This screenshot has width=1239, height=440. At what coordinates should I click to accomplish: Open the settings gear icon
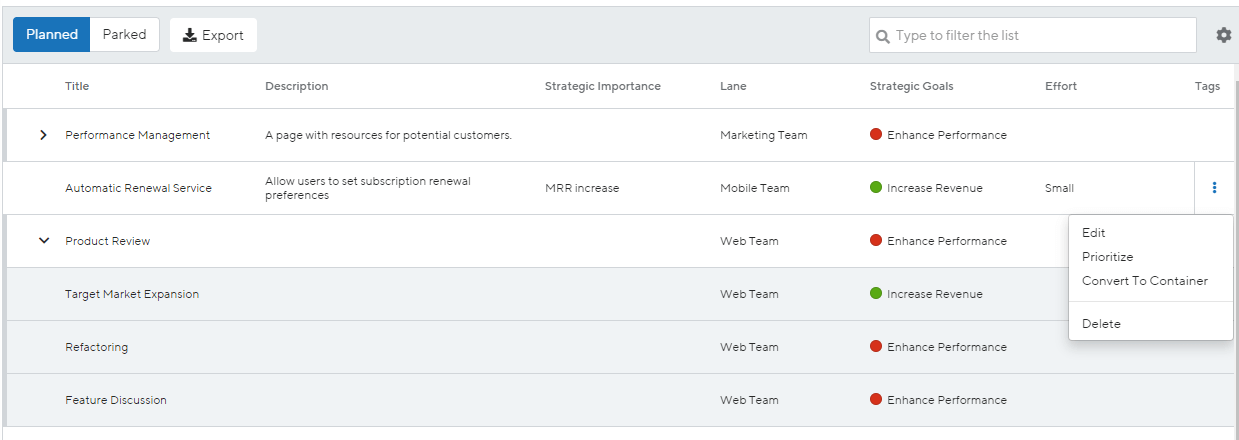pyautogui.click(x=1224, y=35)
